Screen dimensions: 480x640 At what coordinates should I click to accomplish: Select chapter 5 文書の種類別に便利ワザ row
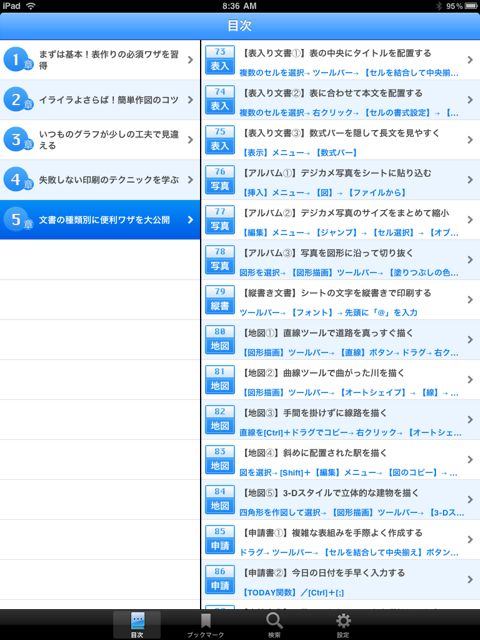coord(100,220)
